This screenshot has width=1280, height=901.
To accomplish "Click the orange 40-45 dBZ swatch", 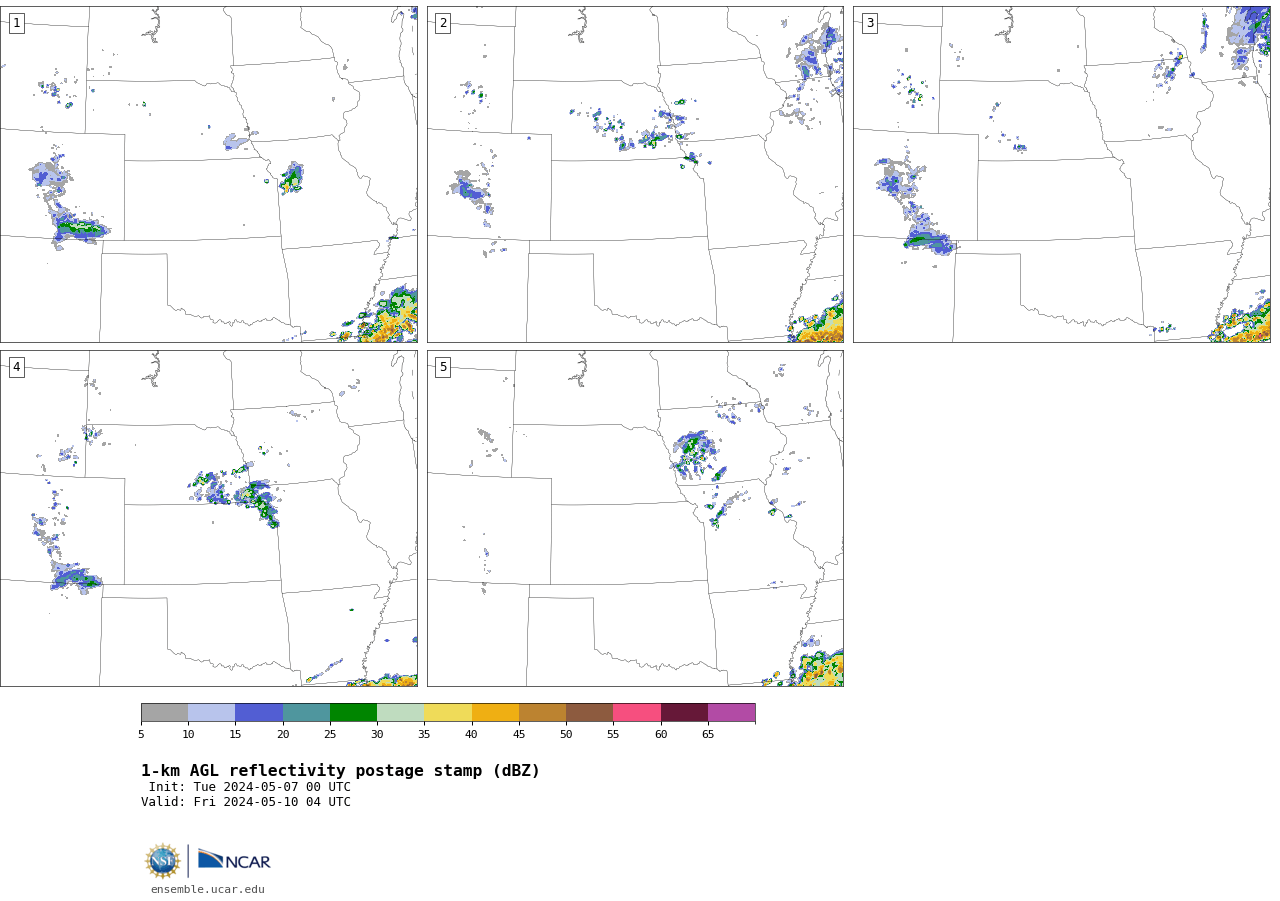I will 495,712.
